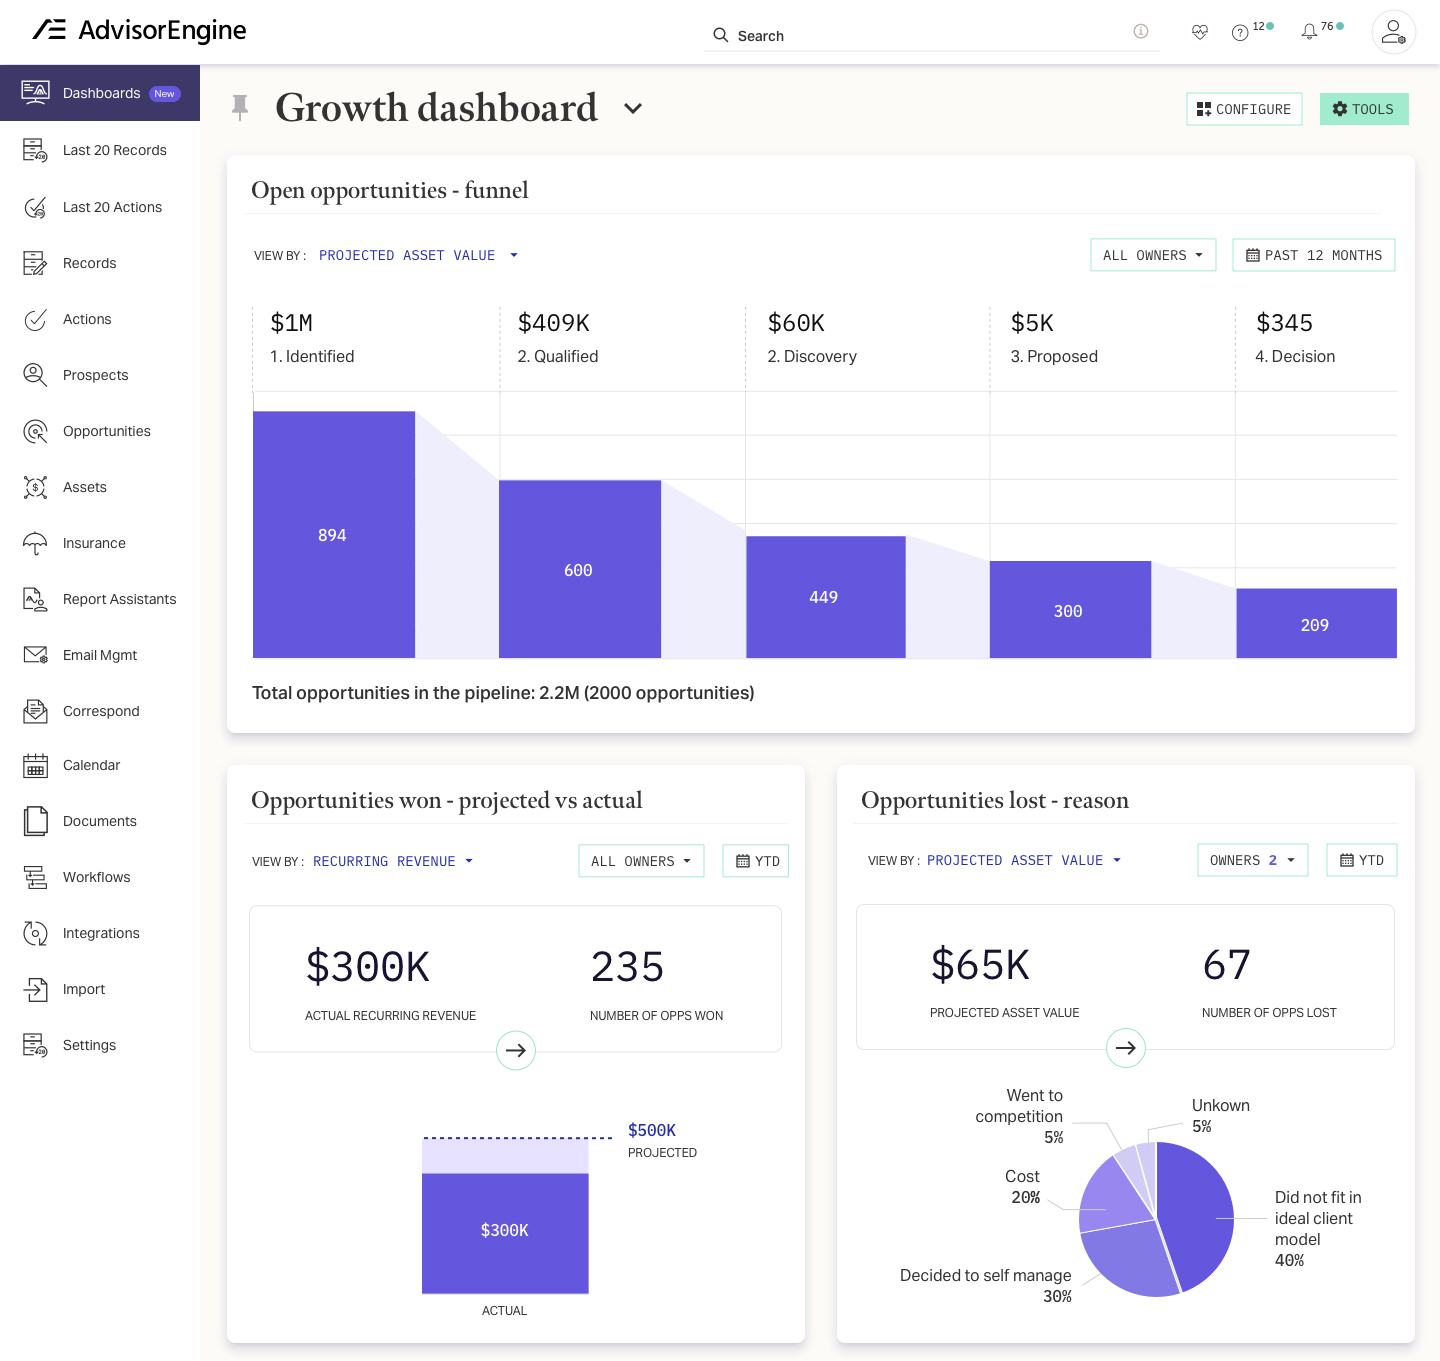Open the TOOLS menu button
Viewport: 1440px width, 1361px height.
[x=1364, y=109]
